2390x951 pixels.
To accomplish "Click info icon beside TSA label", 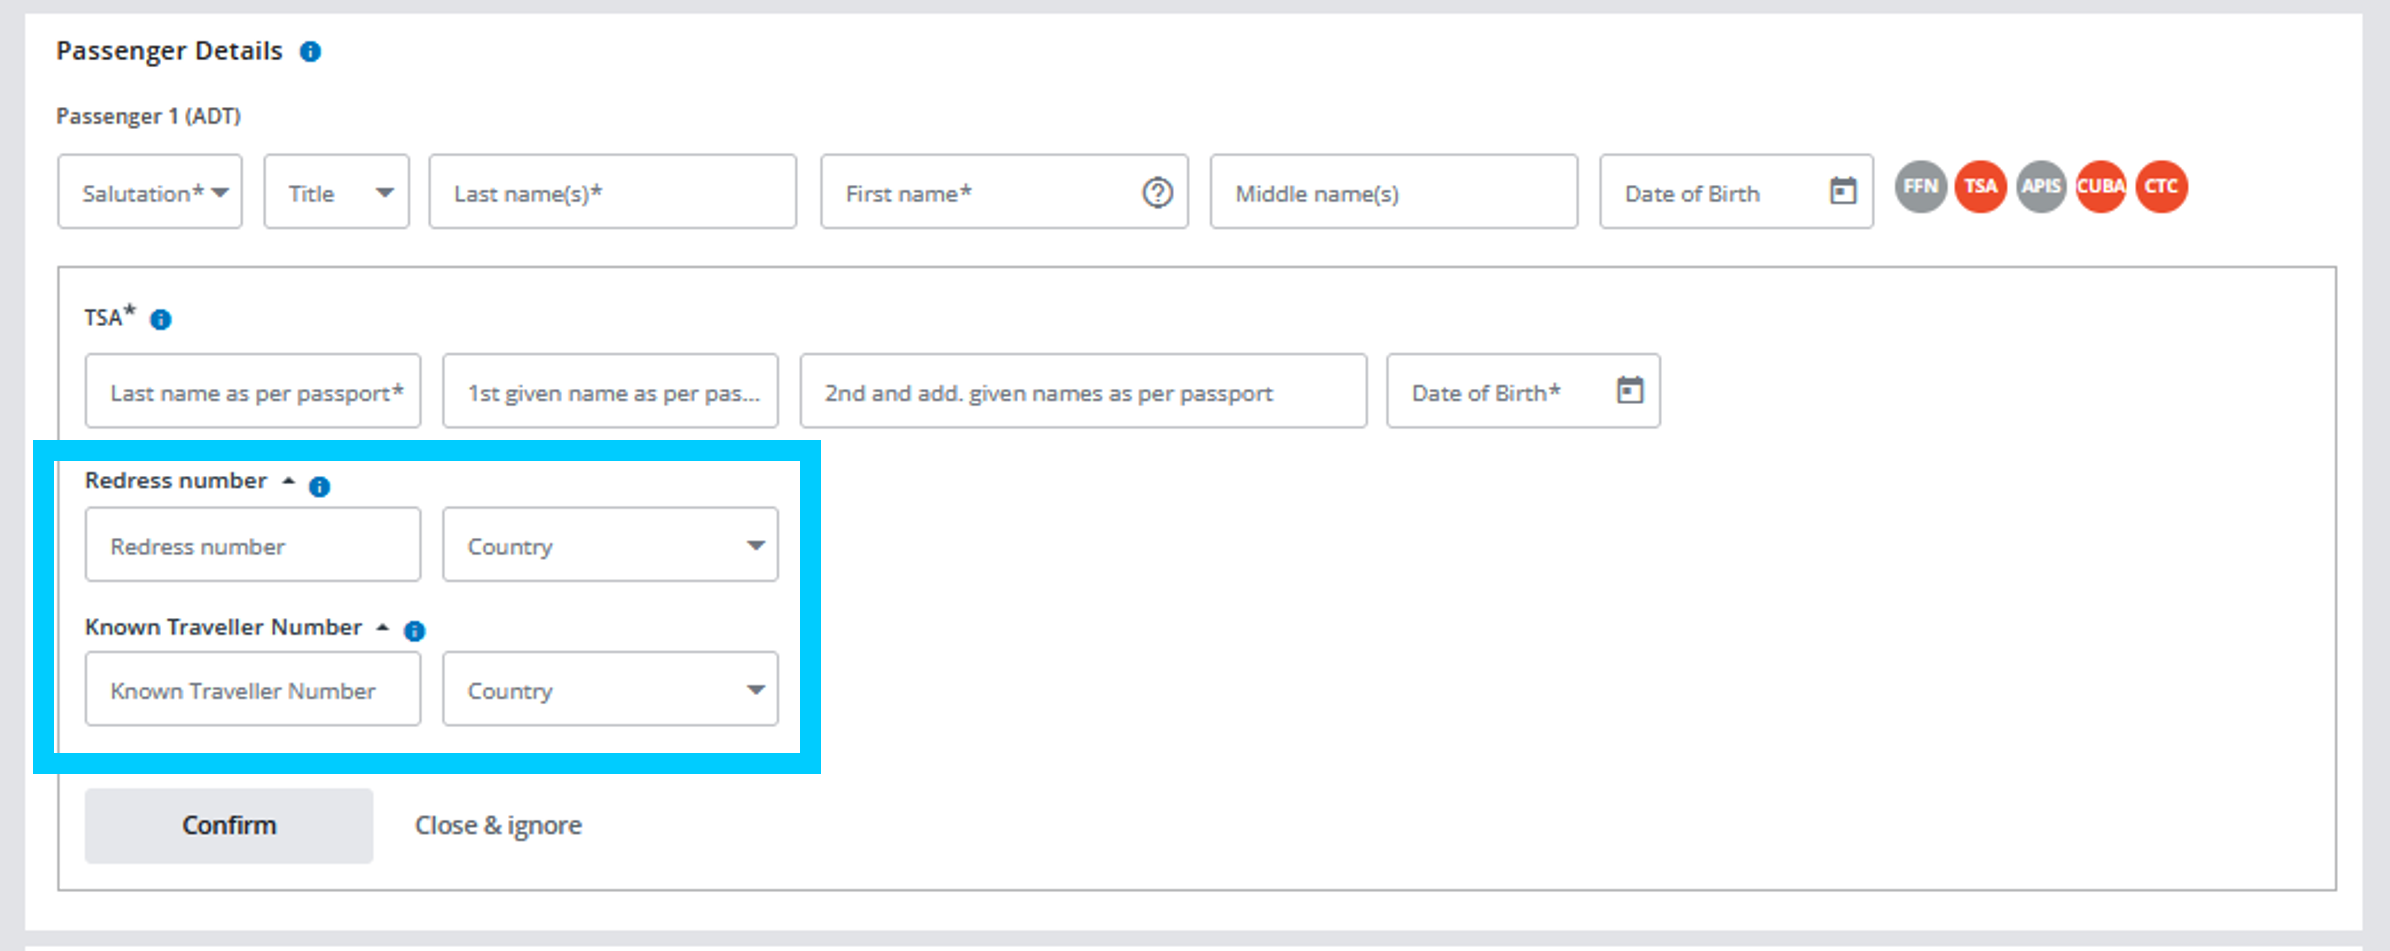I will point(160,320).
